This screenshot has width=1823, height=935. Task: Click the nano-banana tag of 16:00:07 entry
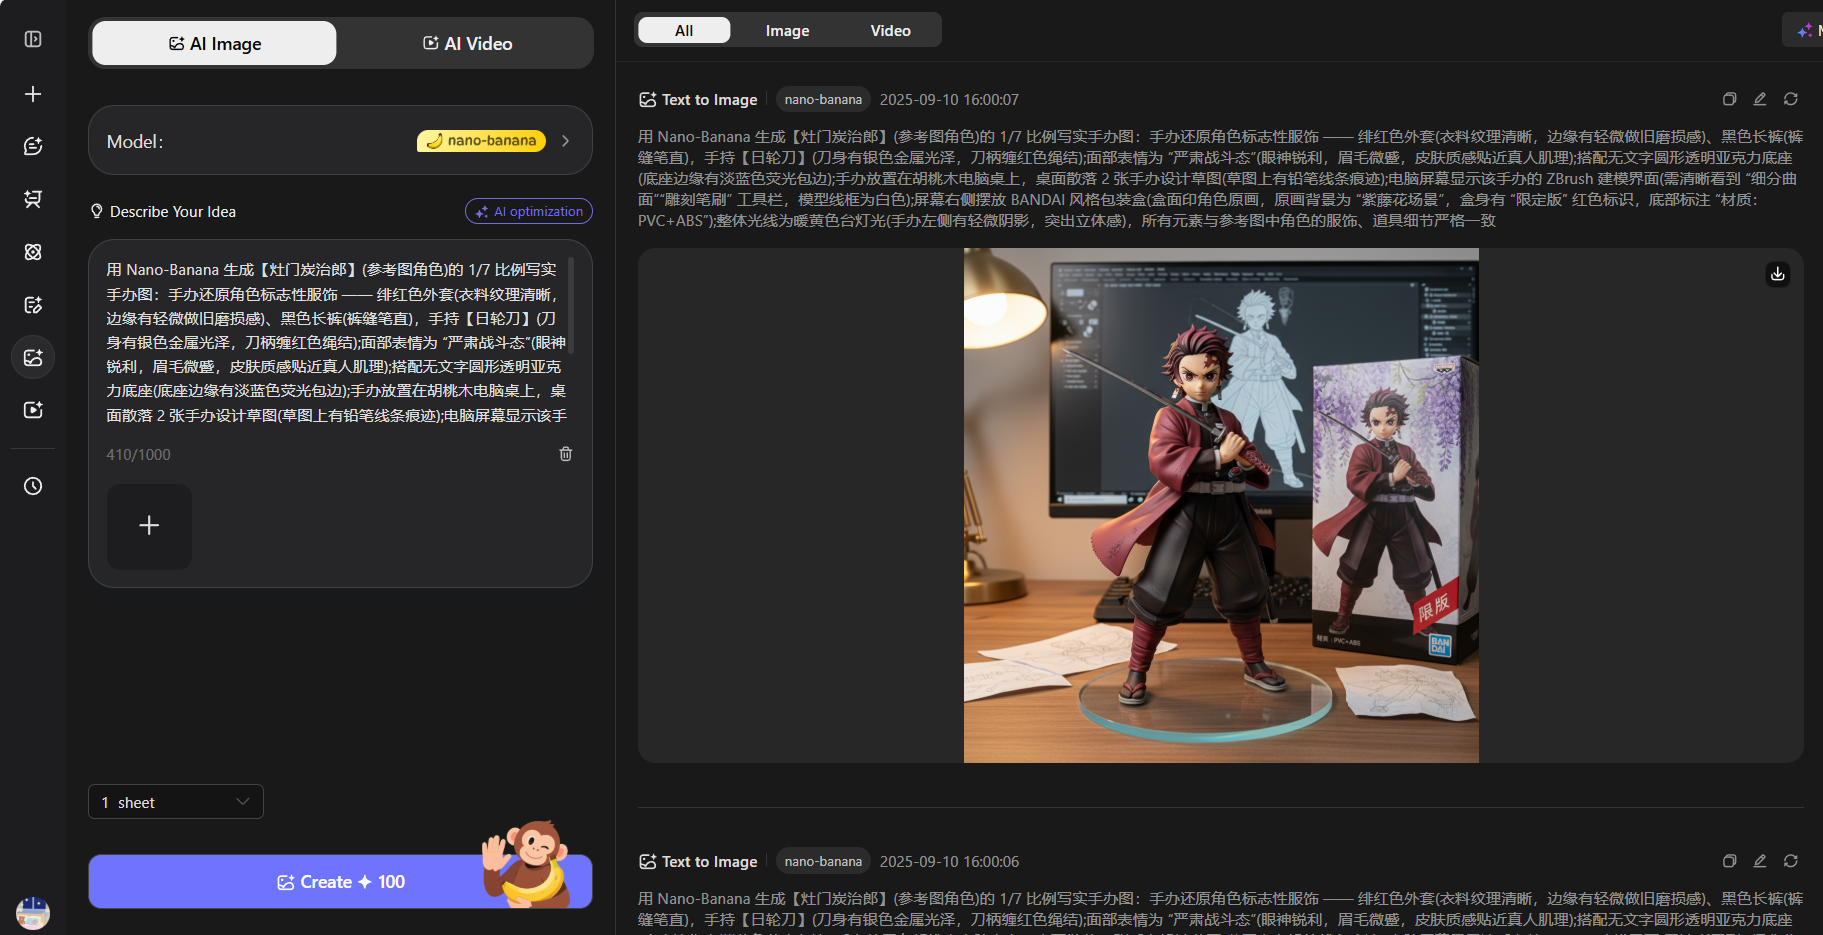click(x=823, y=99)
